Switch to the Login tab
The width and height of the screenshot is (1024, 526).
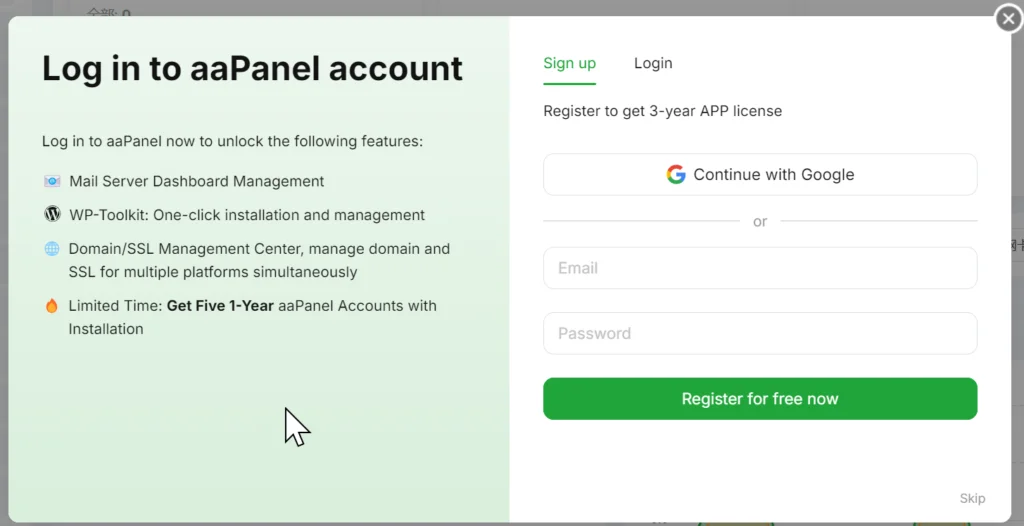tap(653, 63)
